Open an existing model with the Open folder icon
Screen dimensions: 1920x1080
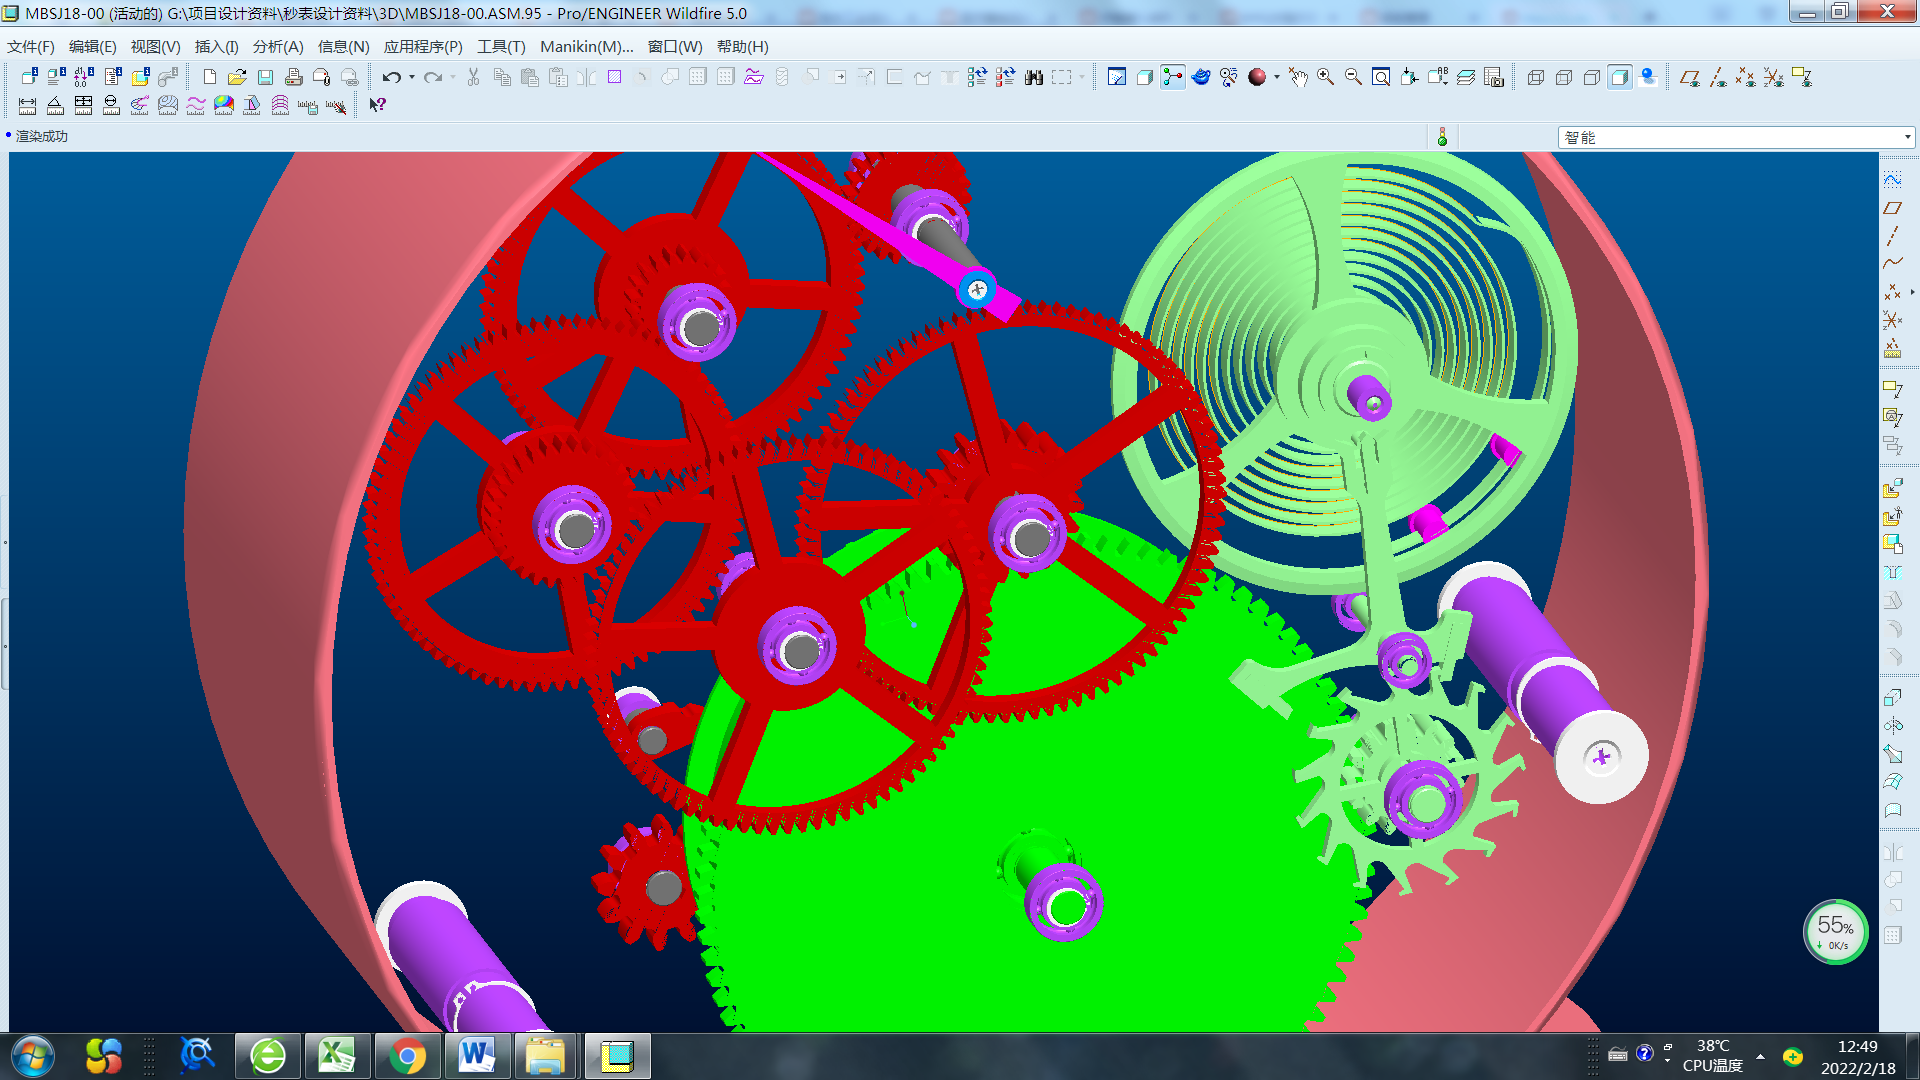237,77
